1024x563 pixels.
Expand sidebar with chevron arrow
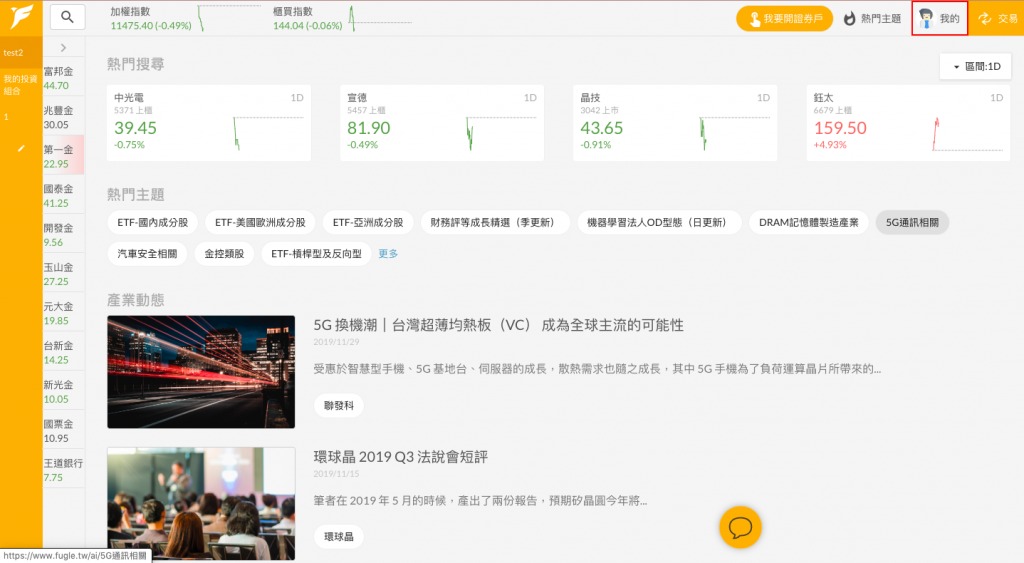[63, 48]
